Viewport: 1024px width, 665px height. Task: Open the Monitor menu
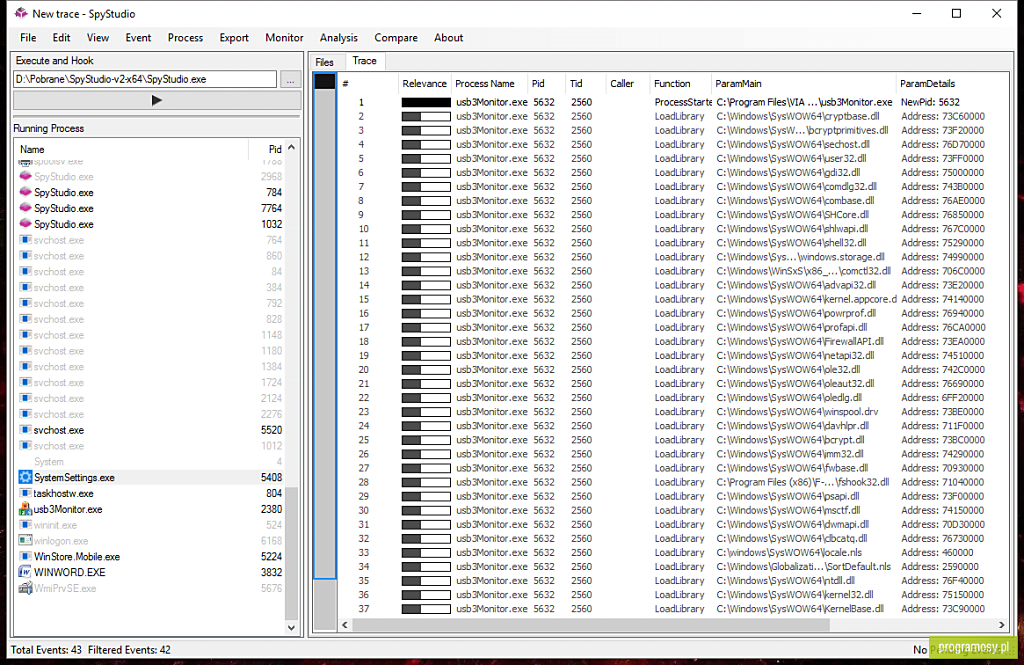(284, 38)
